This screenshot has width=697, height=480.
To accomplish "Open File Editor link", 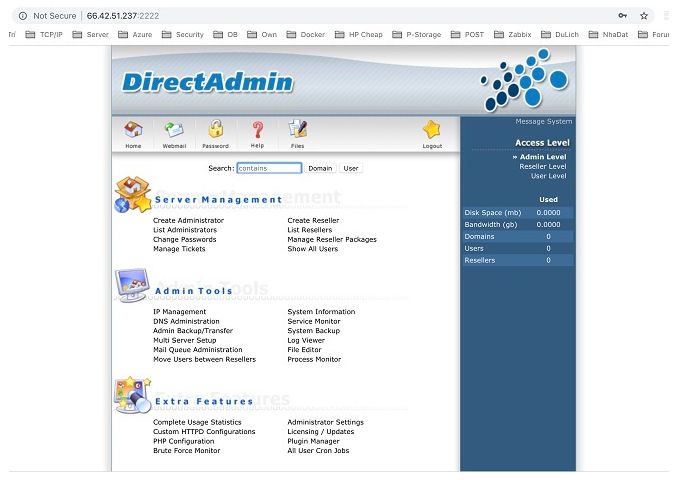I will (304, 350).
